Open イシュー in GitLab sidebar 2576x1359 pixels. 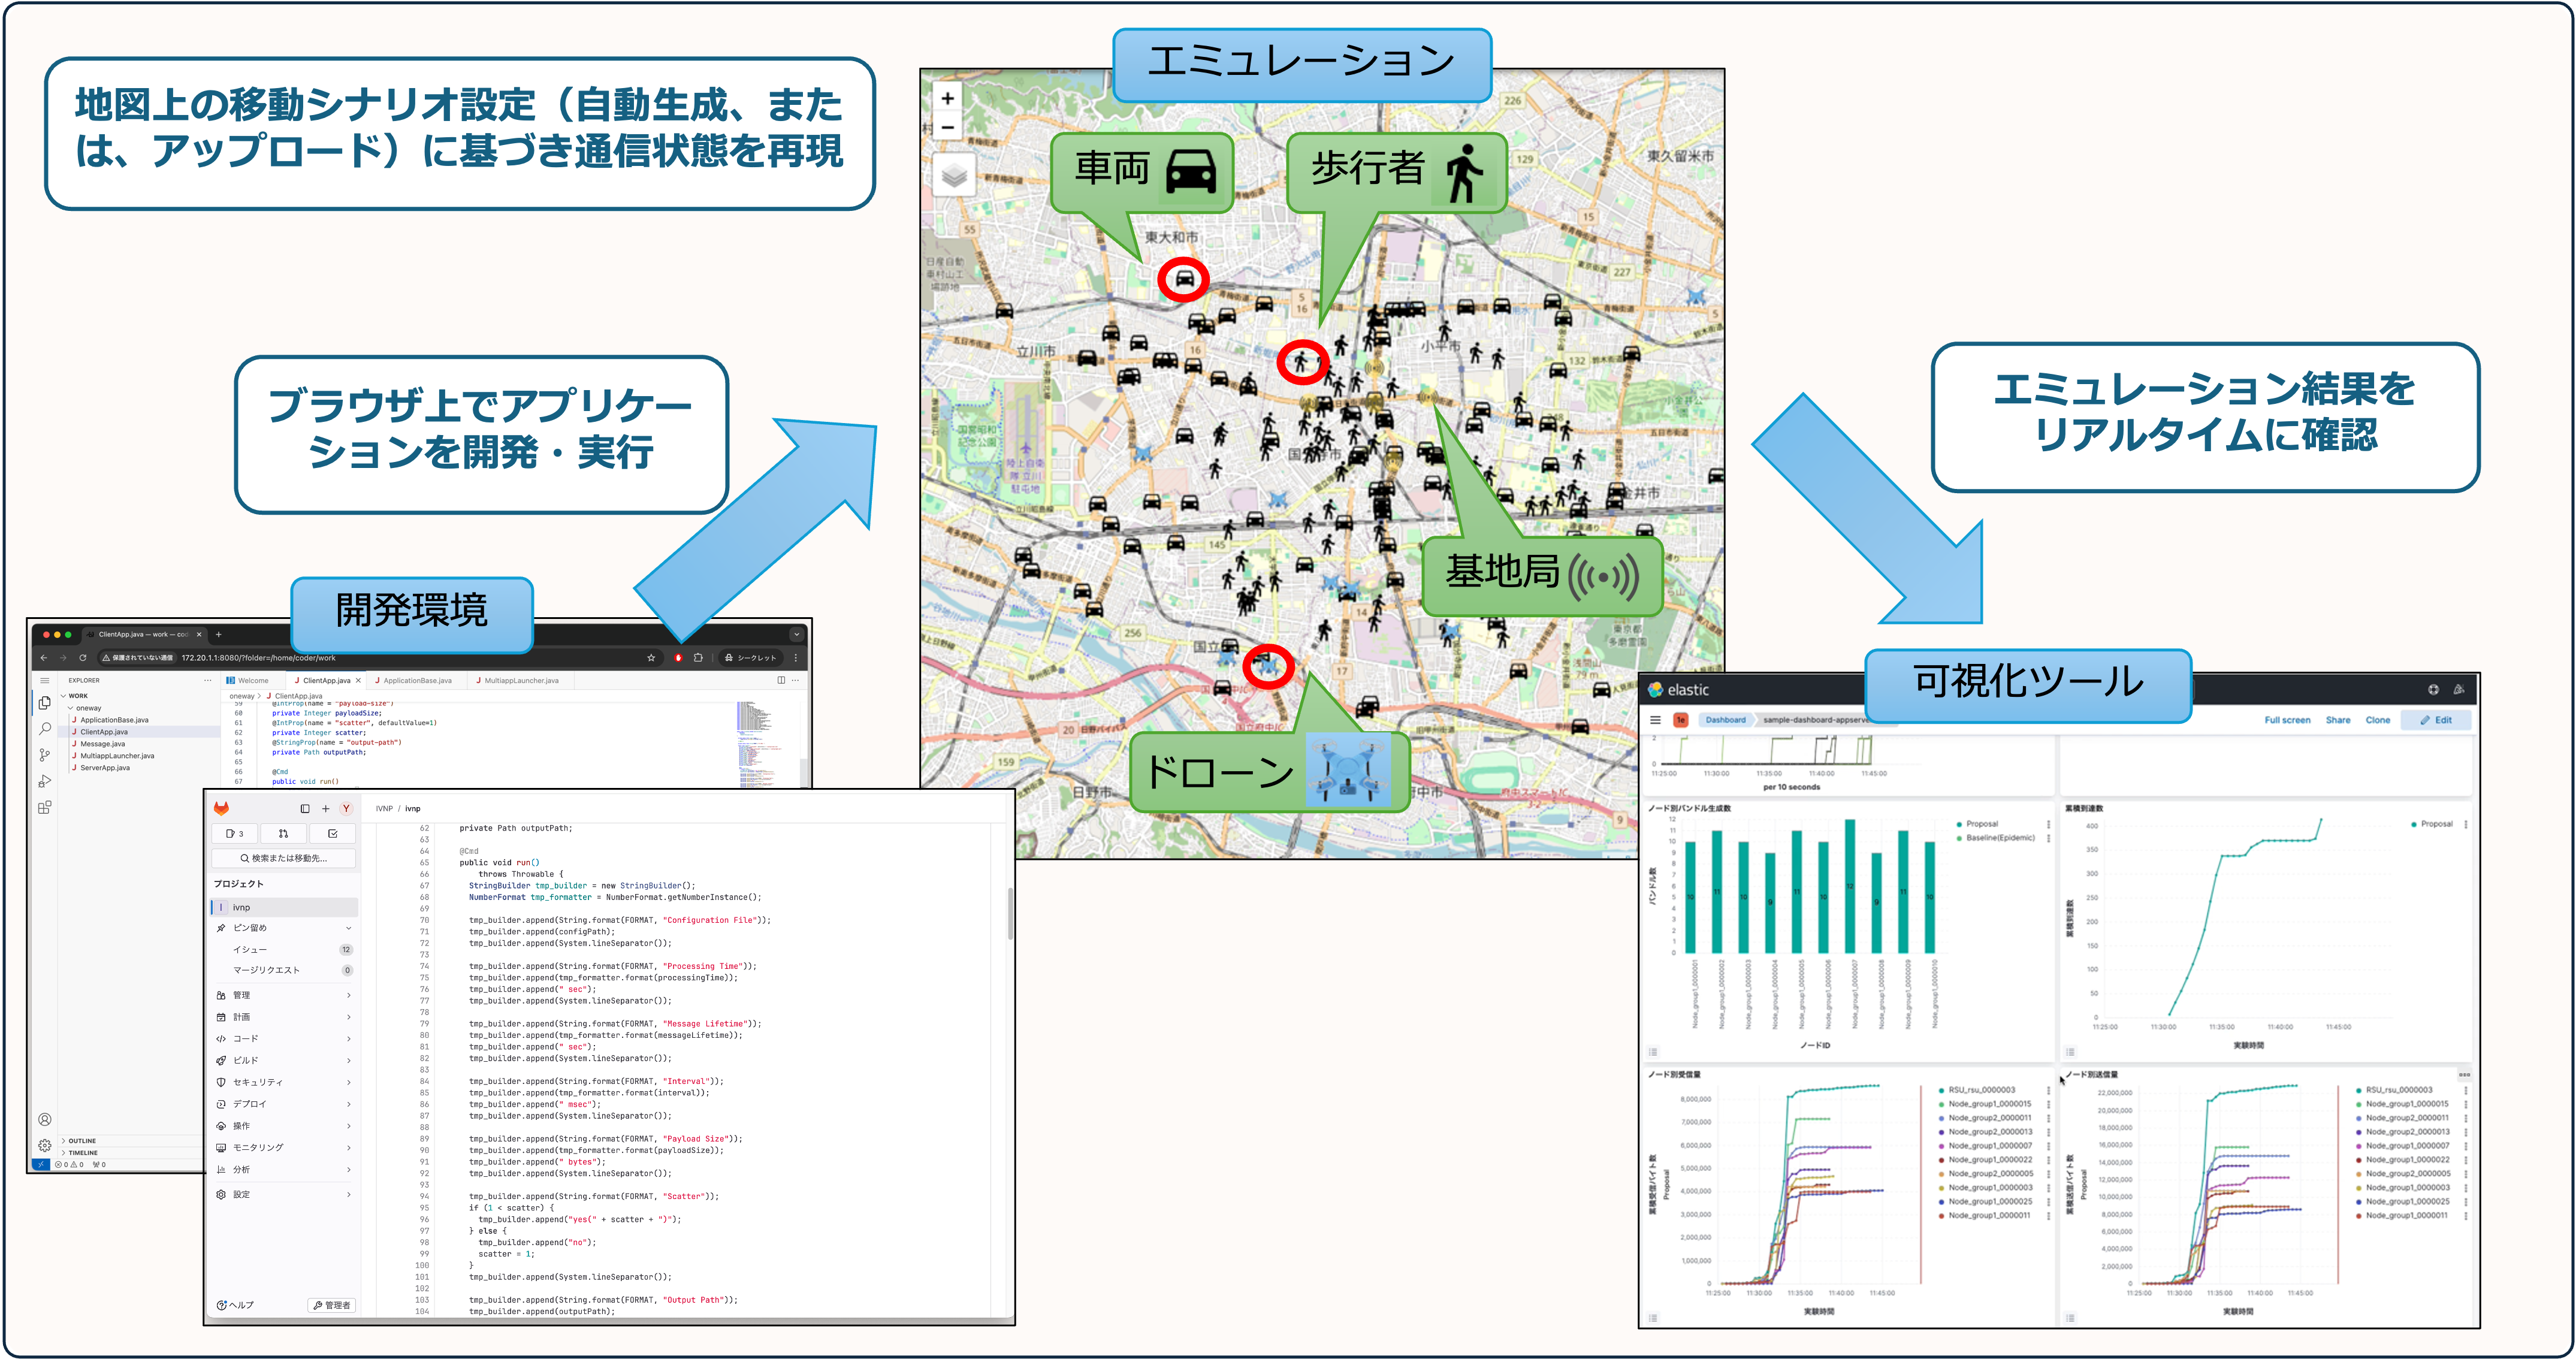pos(285,950)
